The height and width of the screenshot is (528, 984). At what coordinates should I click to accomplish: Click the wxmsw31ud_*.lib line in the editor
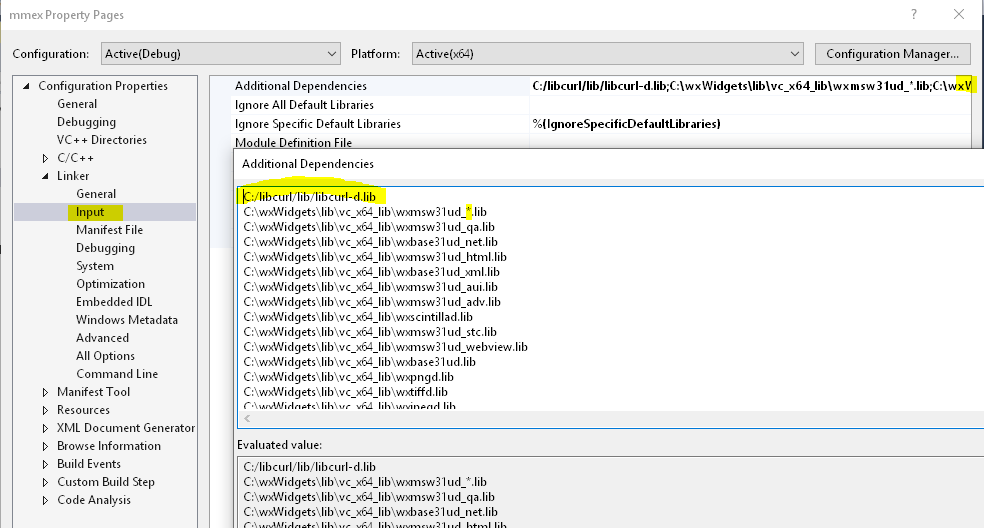(x=365, y=212)
